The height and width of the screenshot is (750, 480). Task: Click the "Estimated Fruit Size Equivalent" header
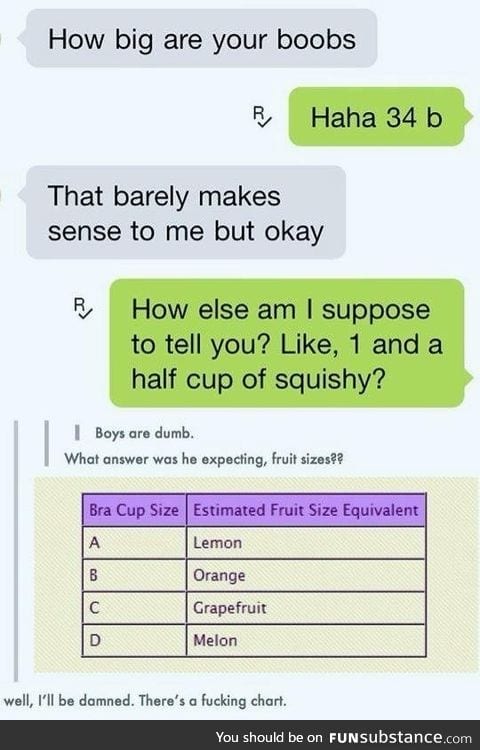(306, 510)
